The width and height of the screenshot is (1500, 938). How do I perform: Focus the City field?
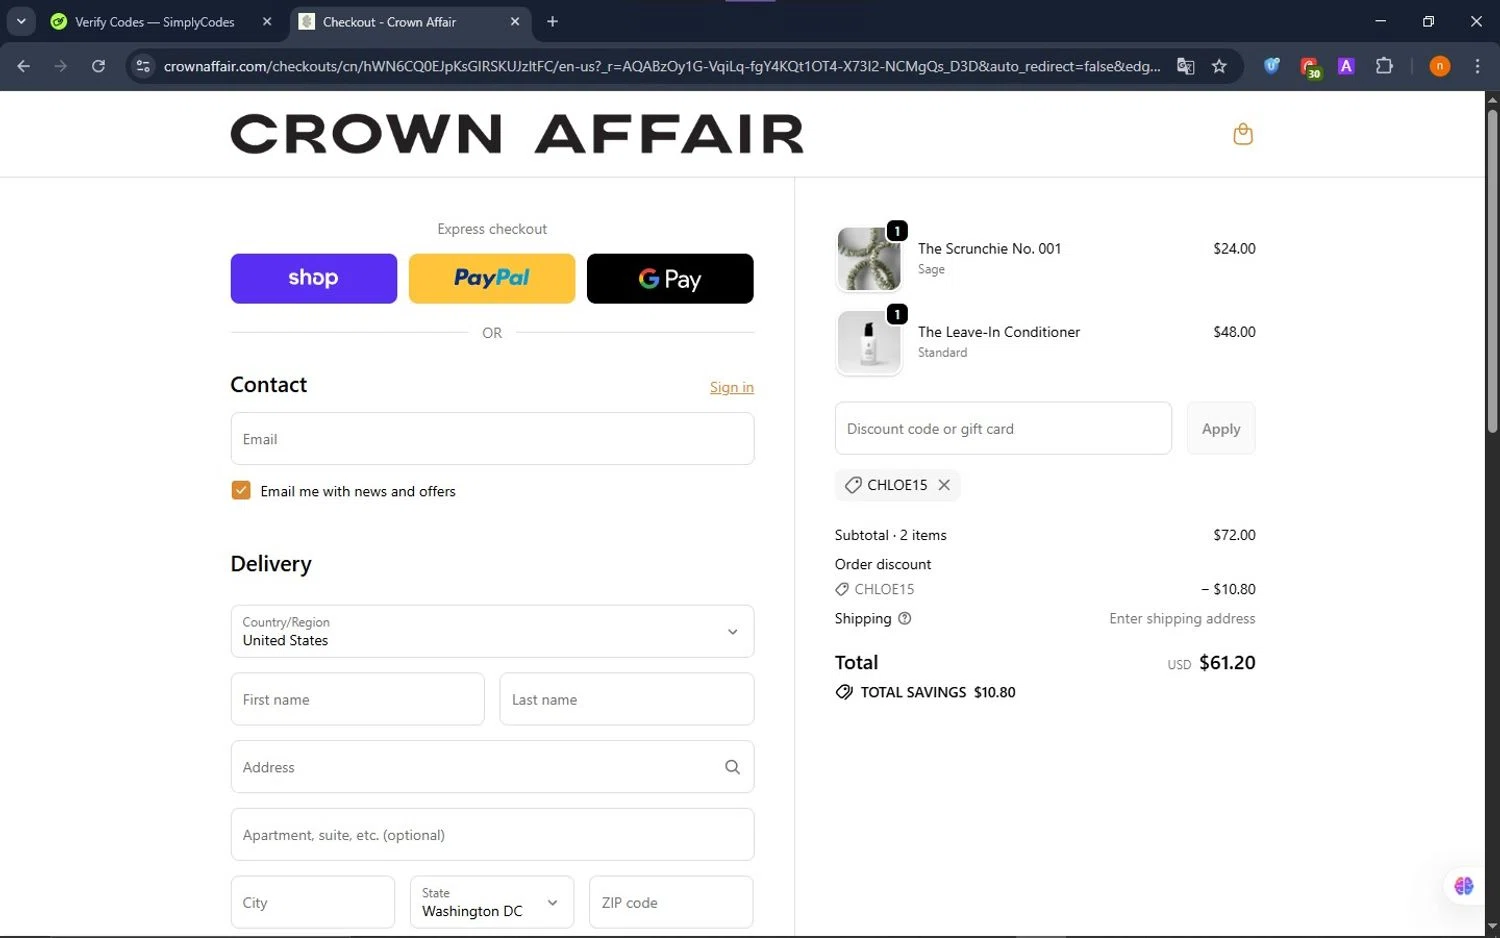pos(313,902)
